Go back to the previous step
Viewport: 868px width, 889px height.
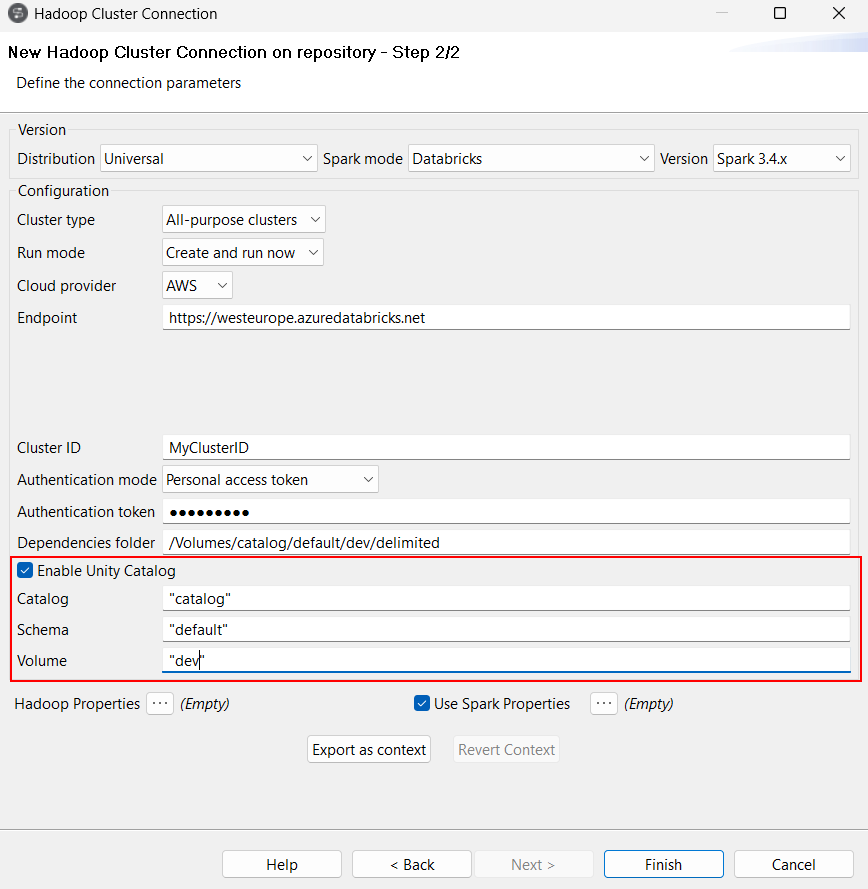[x=411, y=864]
